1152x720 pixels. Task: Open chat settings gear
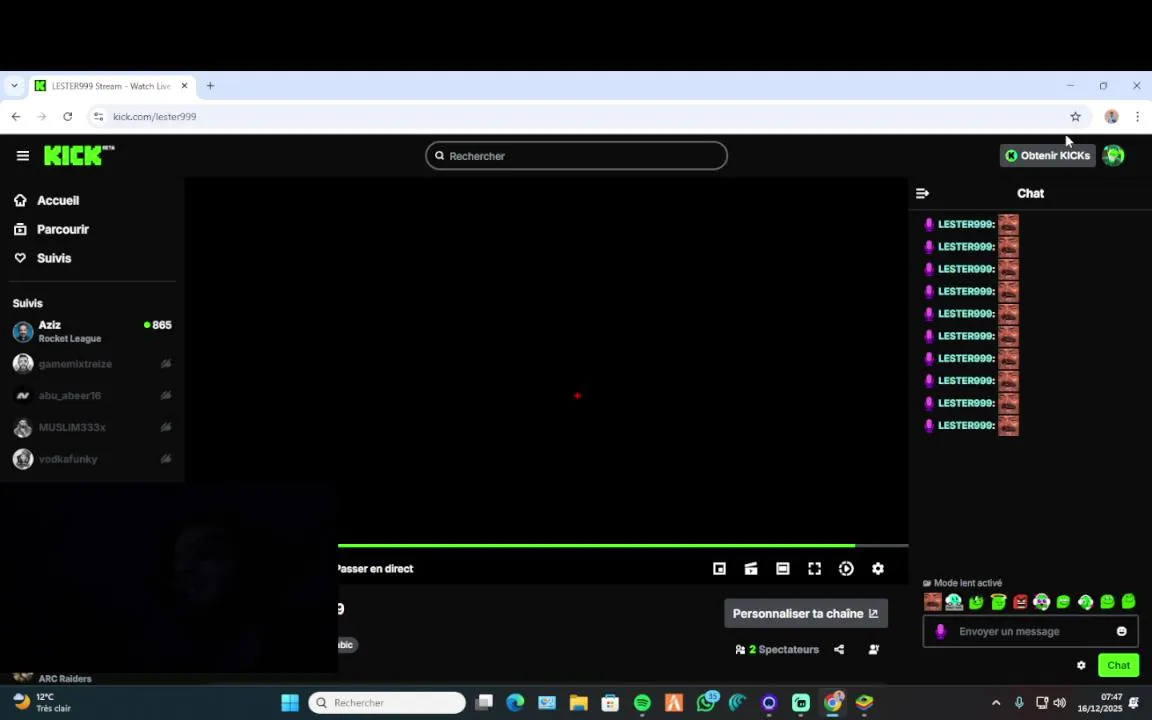[x=1081, y=665]
